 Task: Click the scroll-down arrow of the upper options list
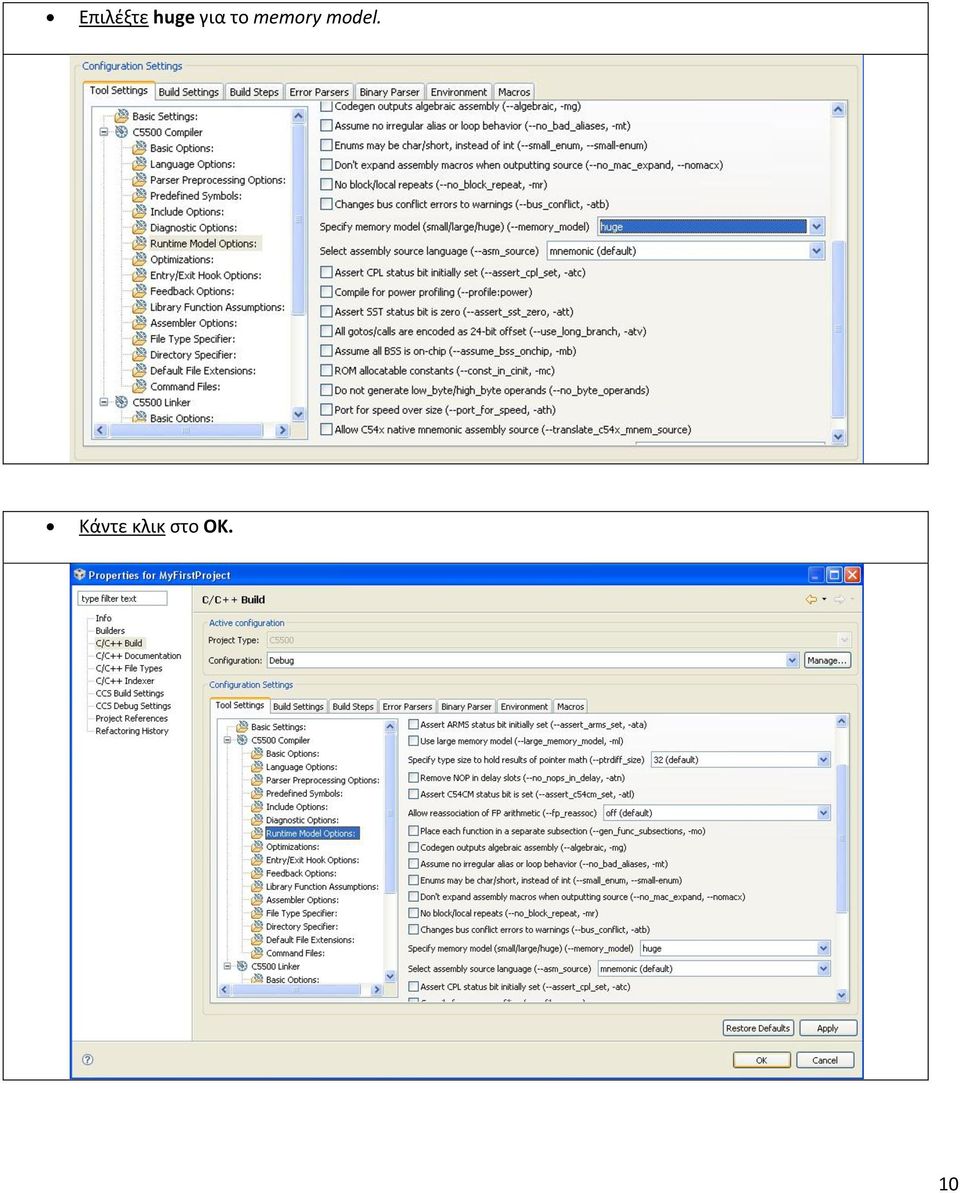(838, 437)
